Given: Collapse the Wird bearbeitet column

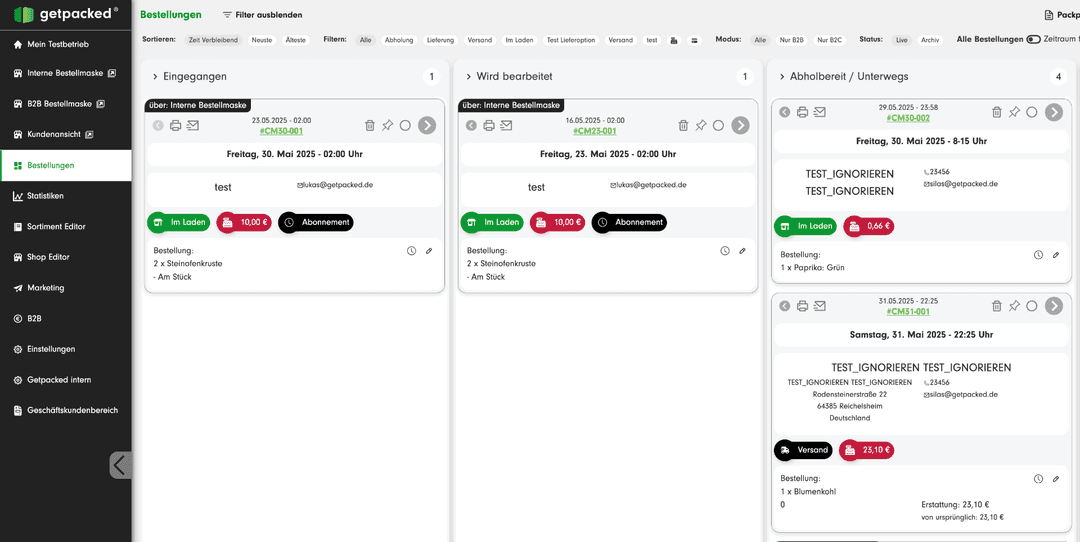Looking at the screenshot, I should click(x=468, y=77).
